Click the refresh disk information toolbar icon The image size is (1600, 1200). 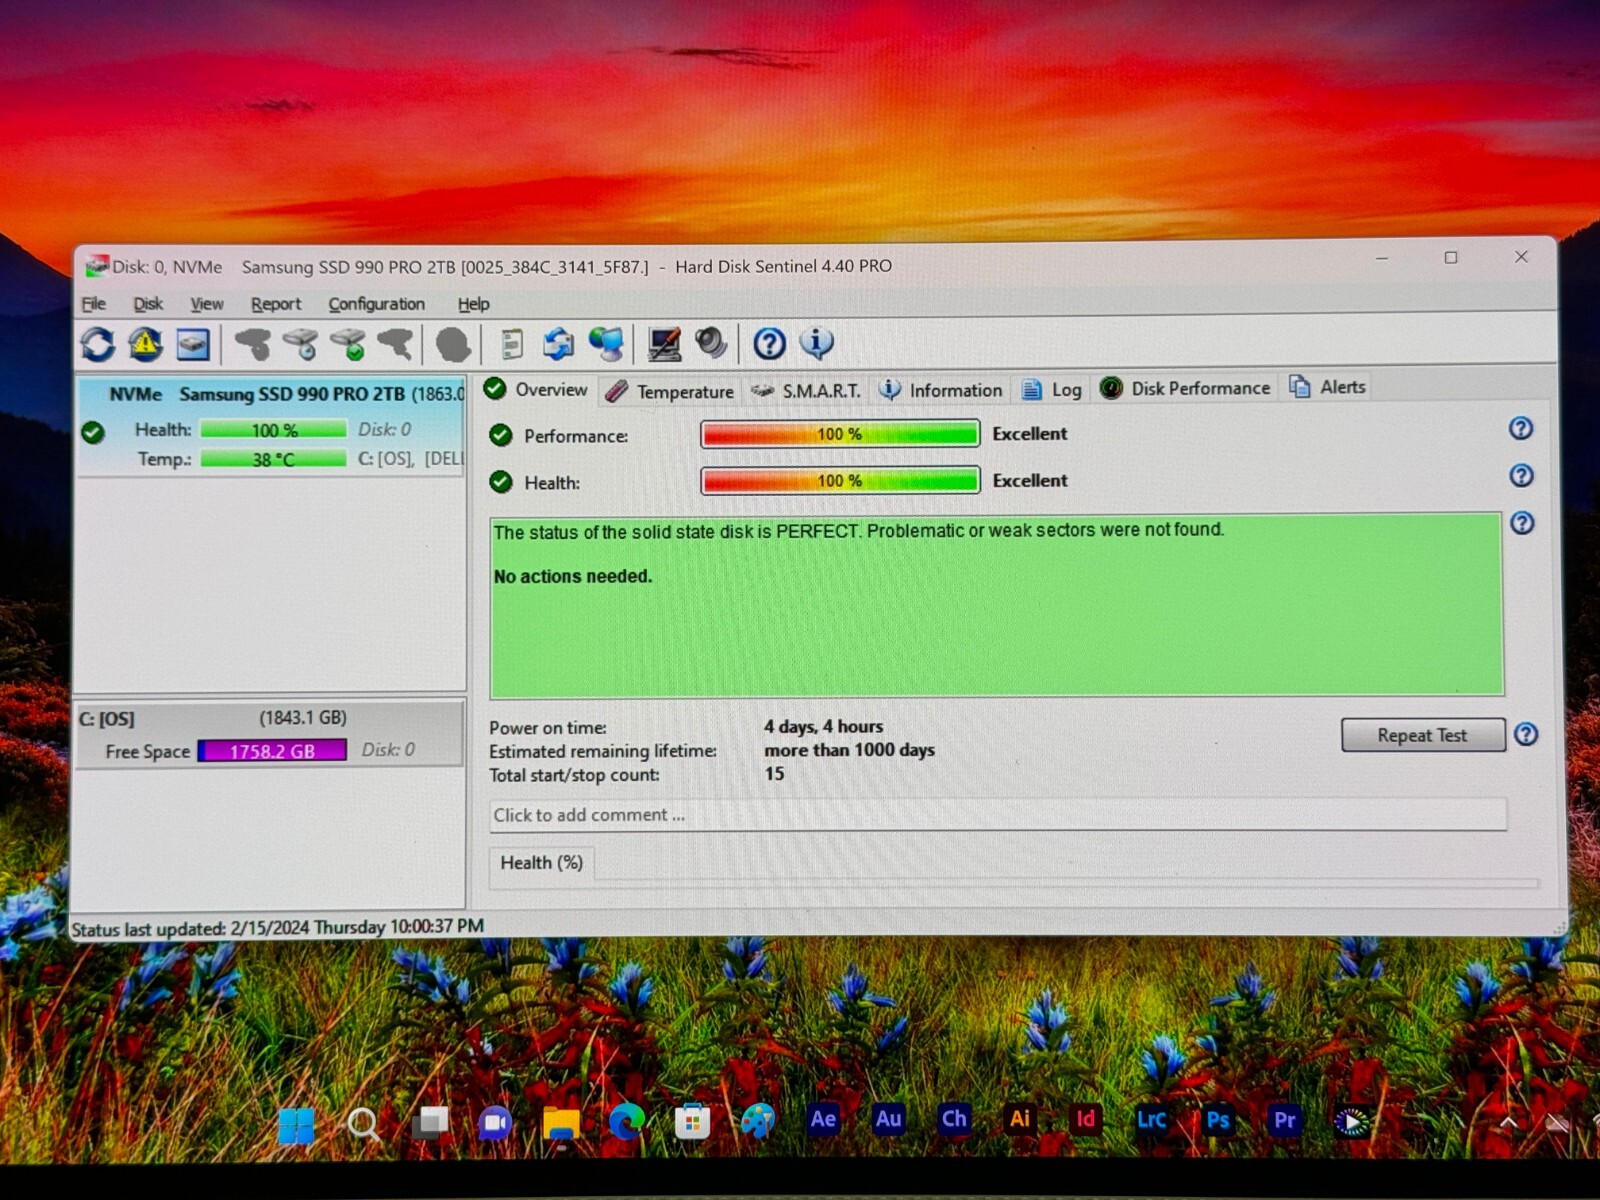pyautogui.click(x=97, y=345)
